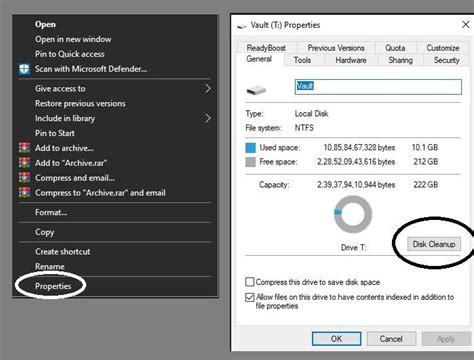Click WinRAR icon beside Compress and email...

[x=24, y=178]
